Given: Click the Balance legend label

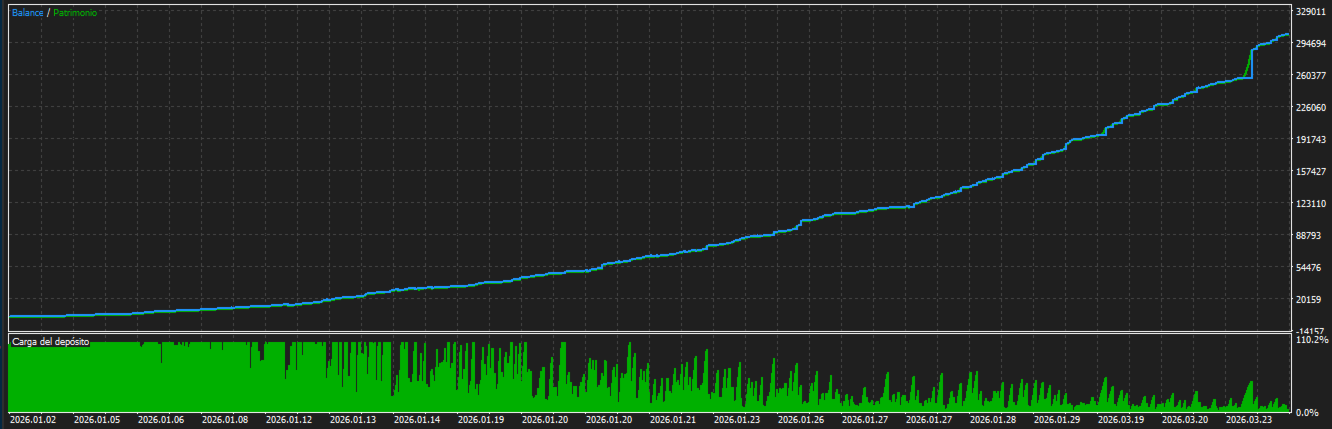Looking at the screenshot, I should (28, 12).
